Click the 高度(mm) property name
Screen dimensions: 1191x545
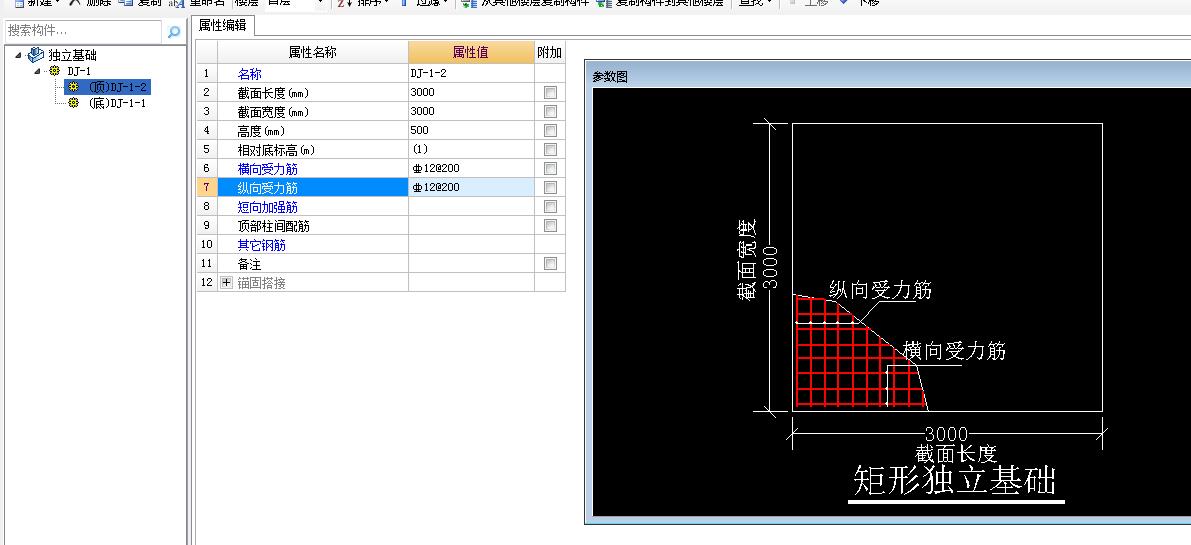[261, 131]
